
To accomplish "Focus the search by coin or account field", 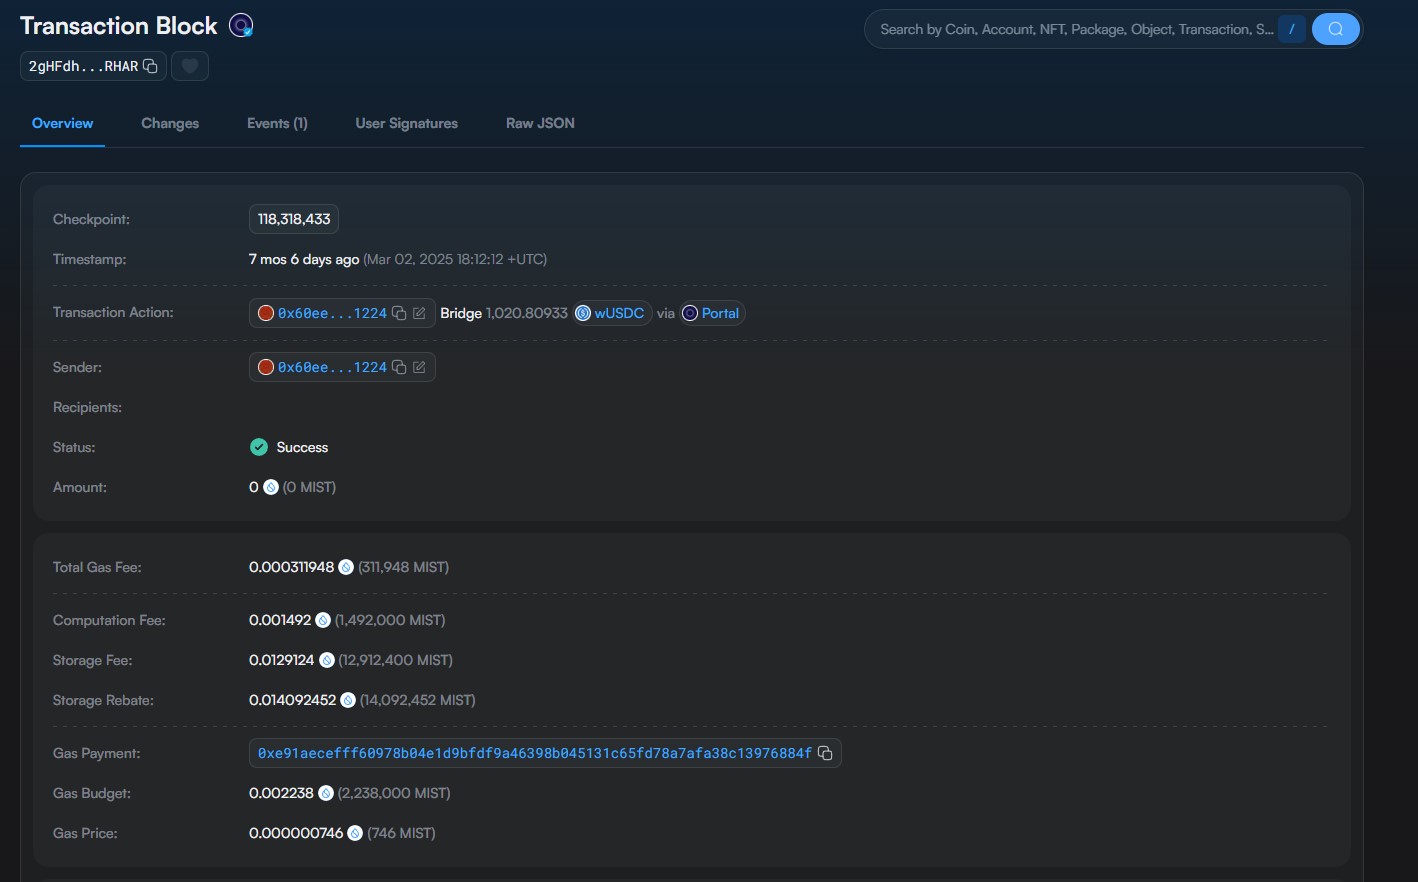I will pyautogui.click(x=1075, y=29).
